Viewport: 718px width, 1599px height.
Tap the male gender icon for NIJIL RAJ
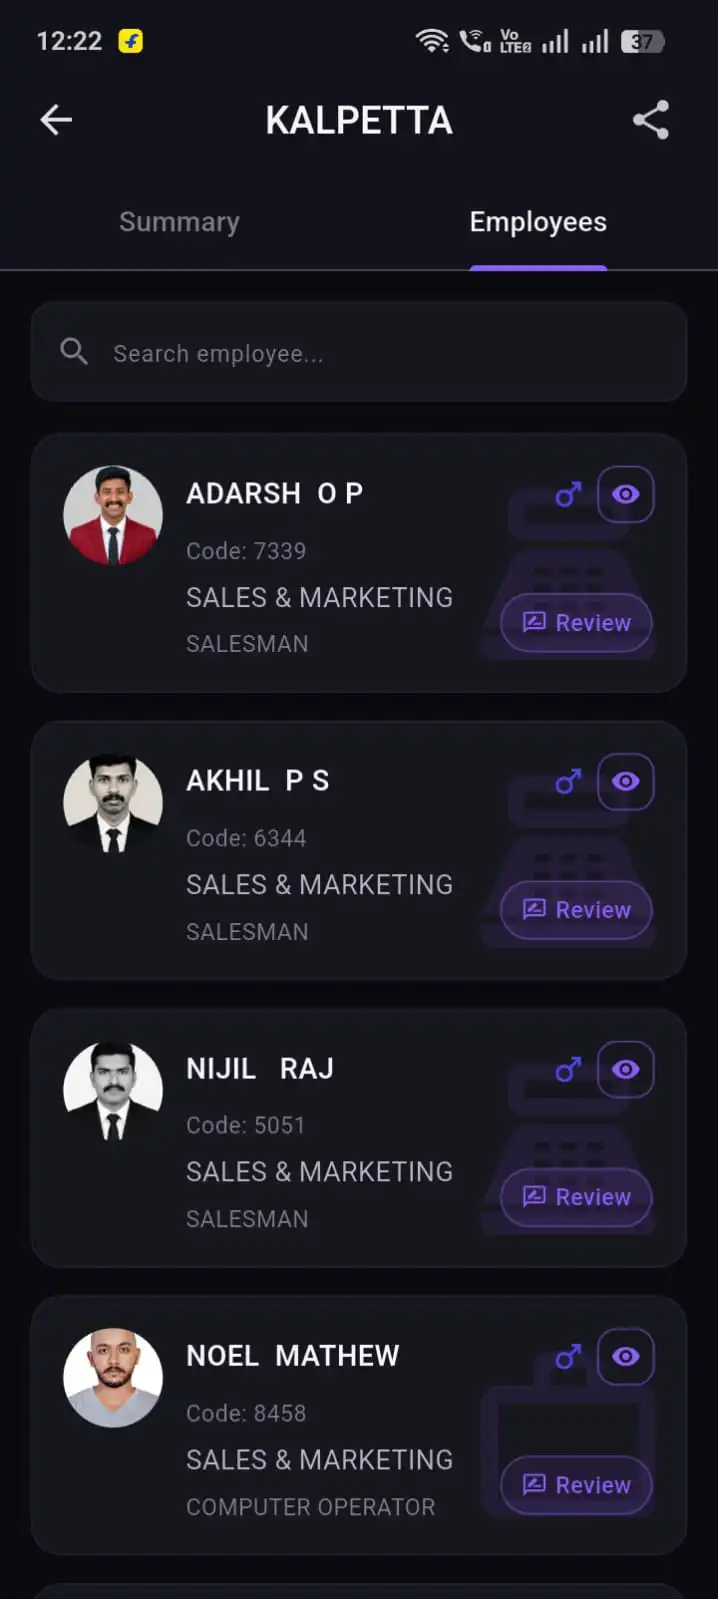point(568,1069)
